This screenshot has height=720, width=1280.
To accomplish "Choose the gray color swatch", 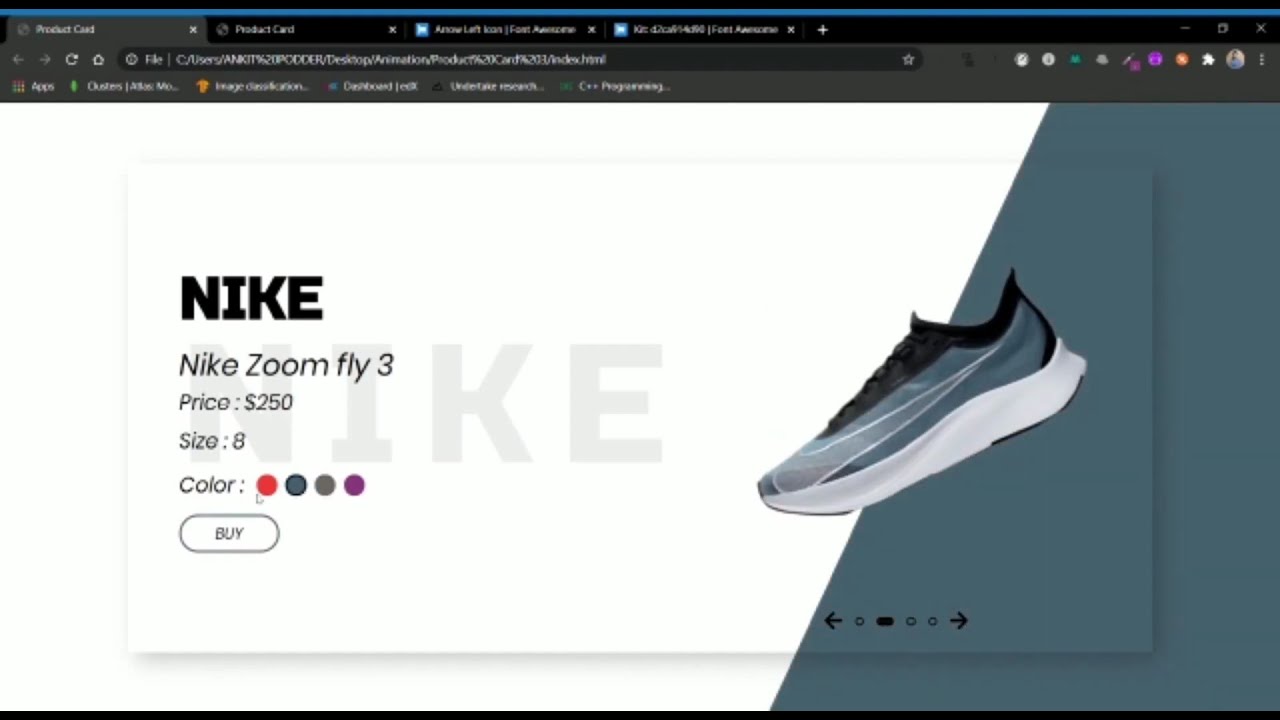I will 325,485.
